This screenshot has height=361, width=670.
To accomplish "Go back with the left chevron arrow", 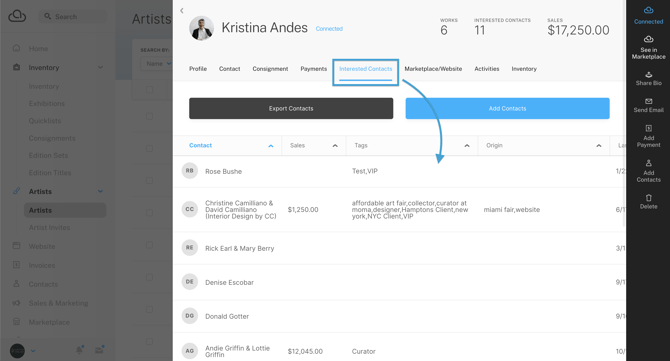I will [182, 10].
